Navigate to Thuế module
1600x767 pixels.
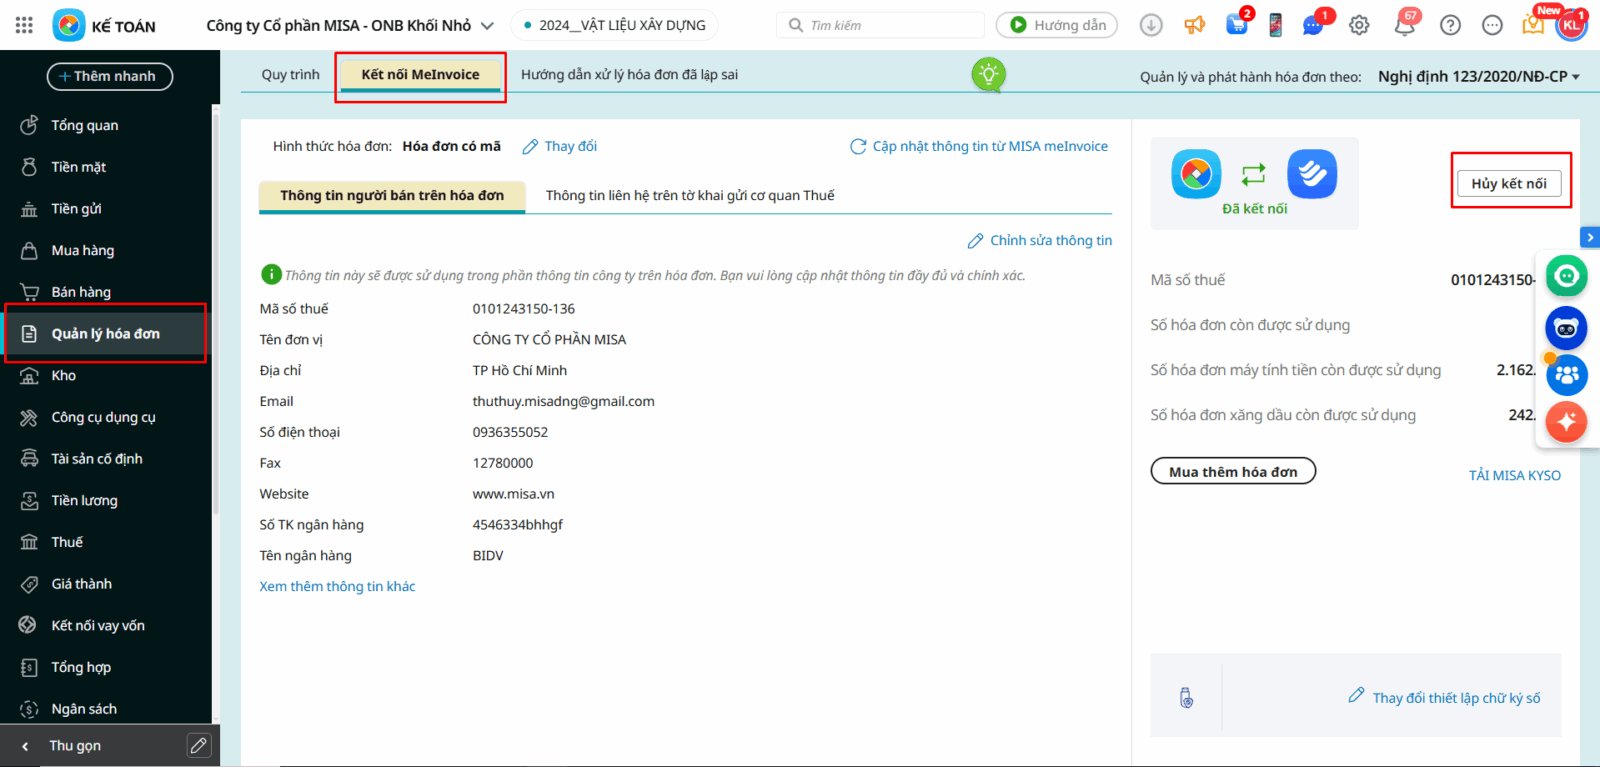click(x=105, y=542)
